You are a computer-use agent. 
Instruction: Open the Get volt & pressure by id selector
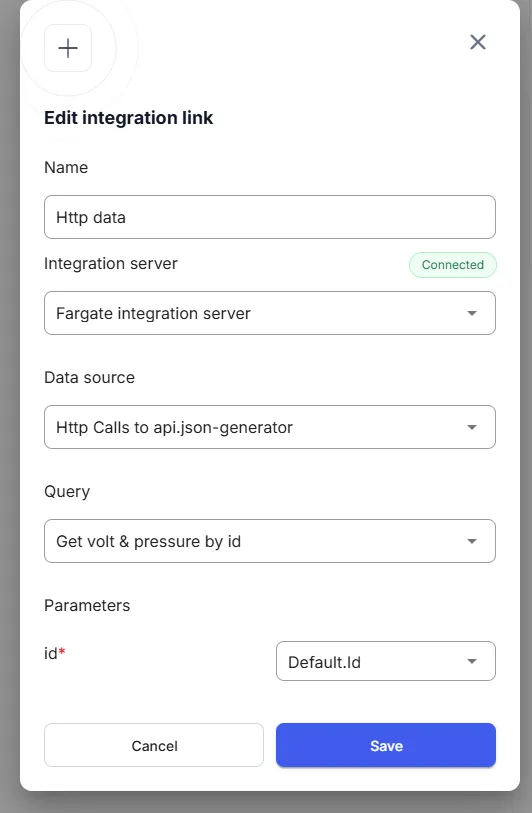click(x=270, y=541)
